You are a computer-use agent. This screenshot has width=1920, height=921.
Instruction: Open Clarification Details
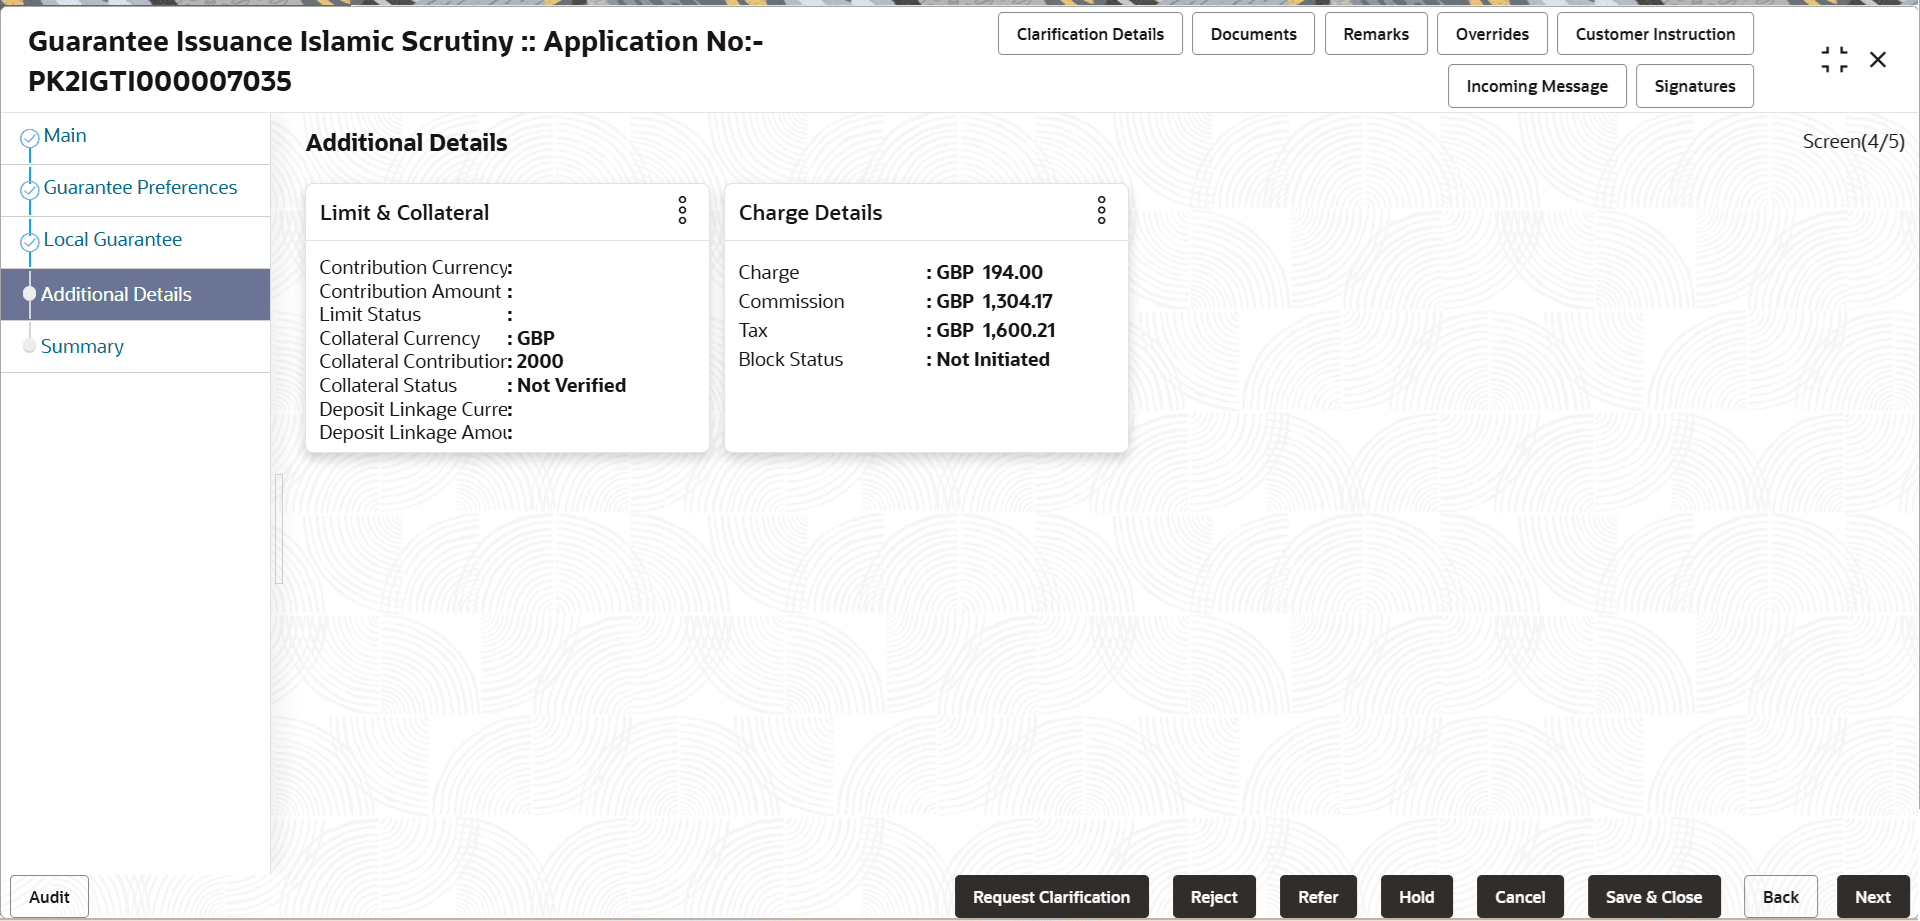[x=1090, y=34]
